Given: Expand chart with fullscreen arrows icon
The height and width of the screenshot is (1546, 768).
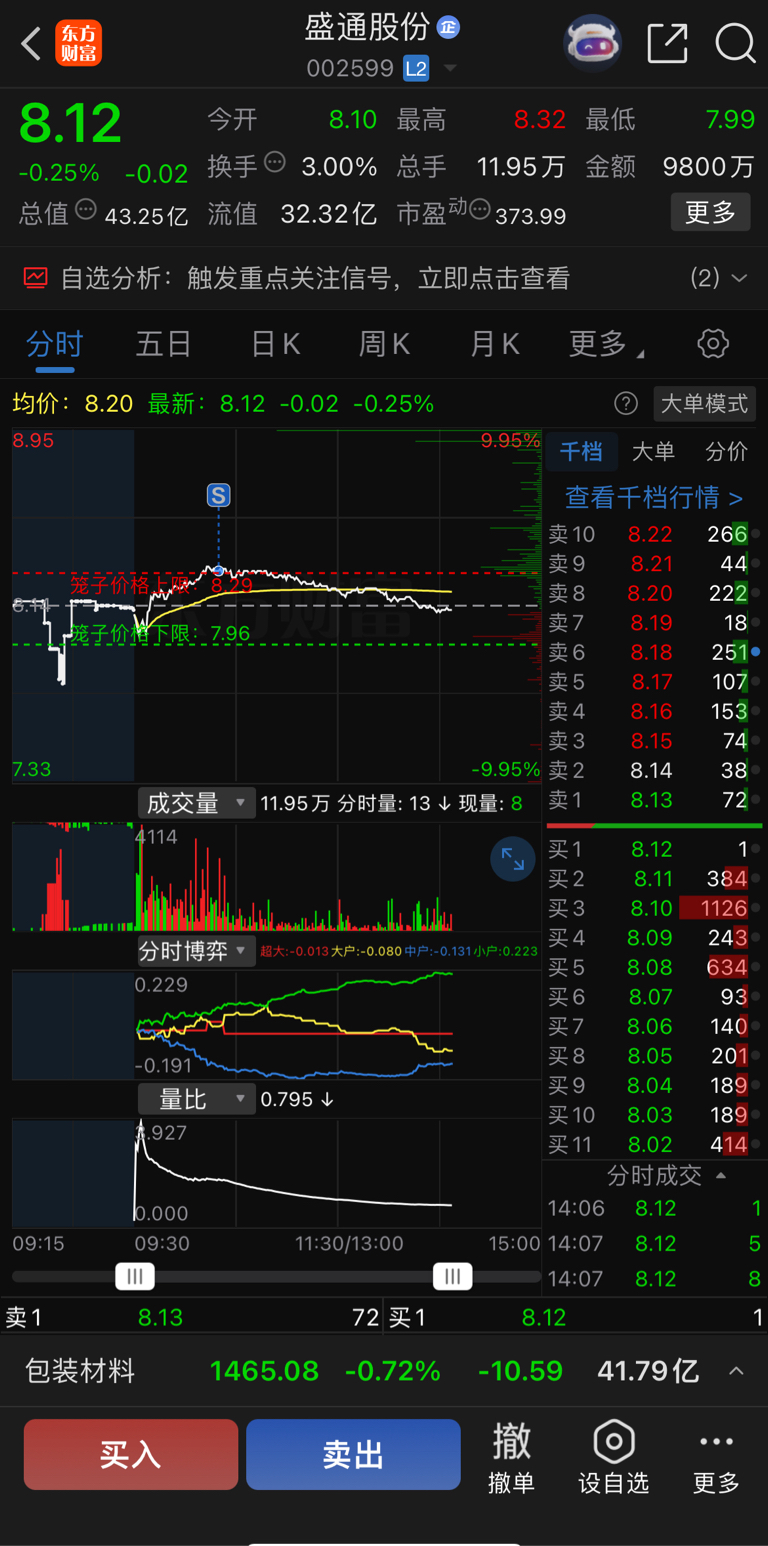Looking at the screenshot, I should point(513,859).
